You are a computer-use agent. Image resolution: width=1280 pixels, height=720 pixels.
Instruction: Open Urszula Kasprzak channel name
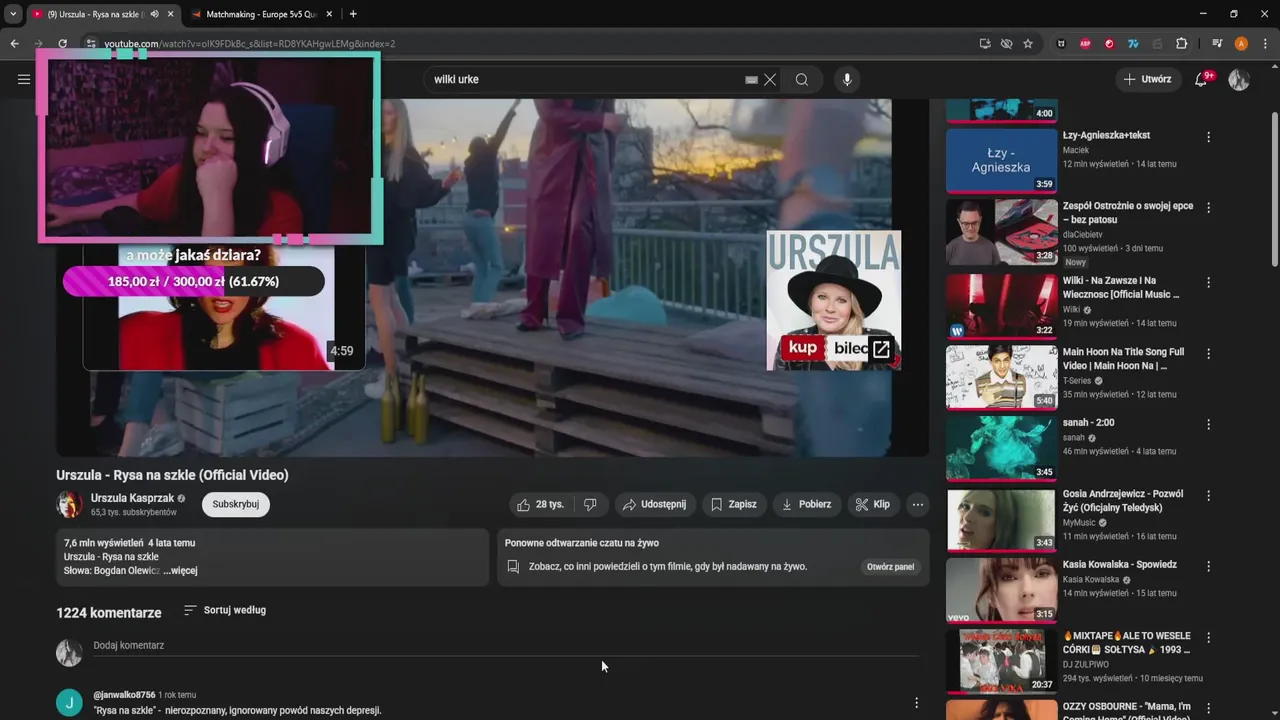tap(132, 498)
